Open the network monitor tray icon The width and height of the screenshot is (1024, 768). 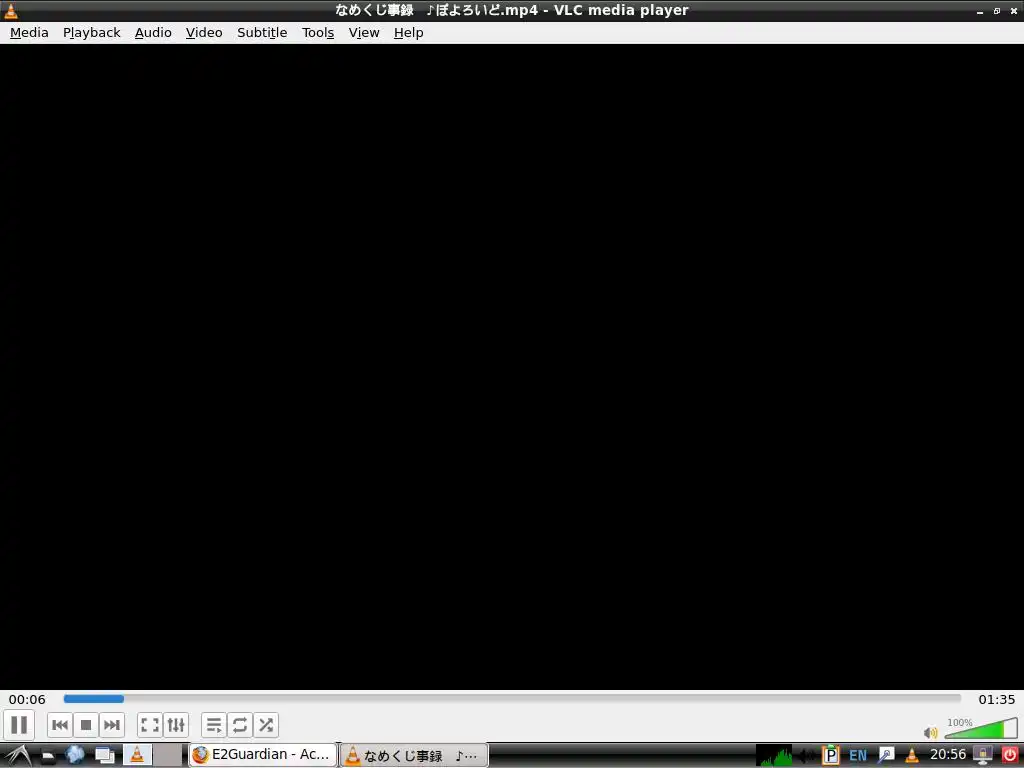click(983, 756)
